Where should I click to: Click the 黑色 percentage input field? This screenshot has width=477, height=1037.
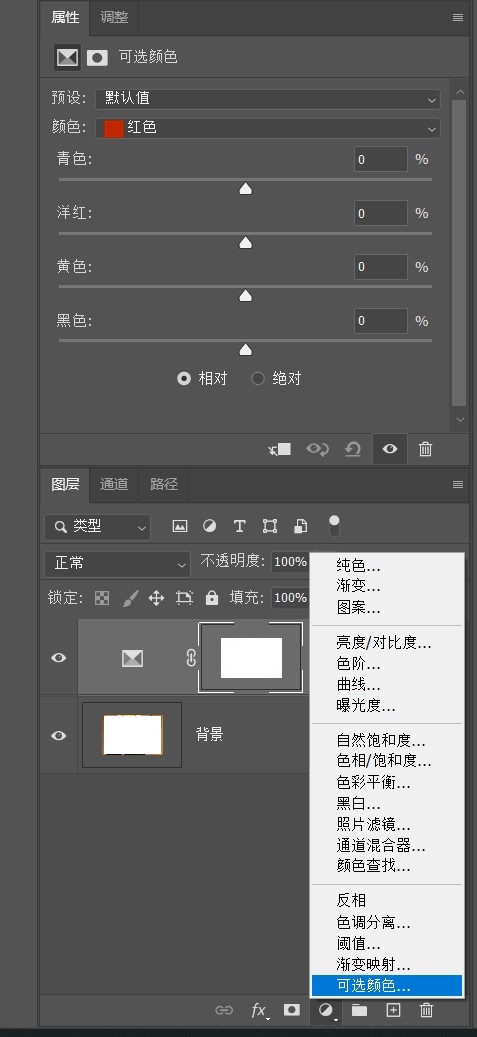(381, 321)
